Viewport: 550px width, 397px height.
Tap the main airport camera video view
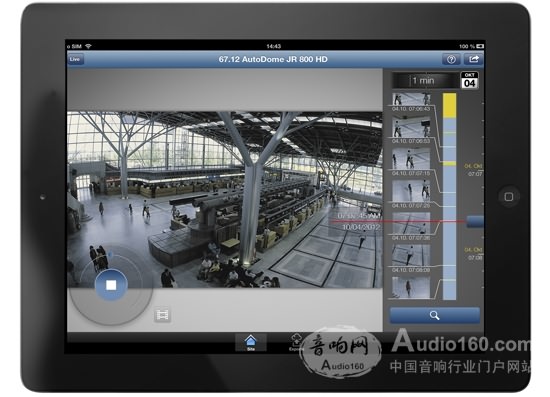click(x=224, y=200)
